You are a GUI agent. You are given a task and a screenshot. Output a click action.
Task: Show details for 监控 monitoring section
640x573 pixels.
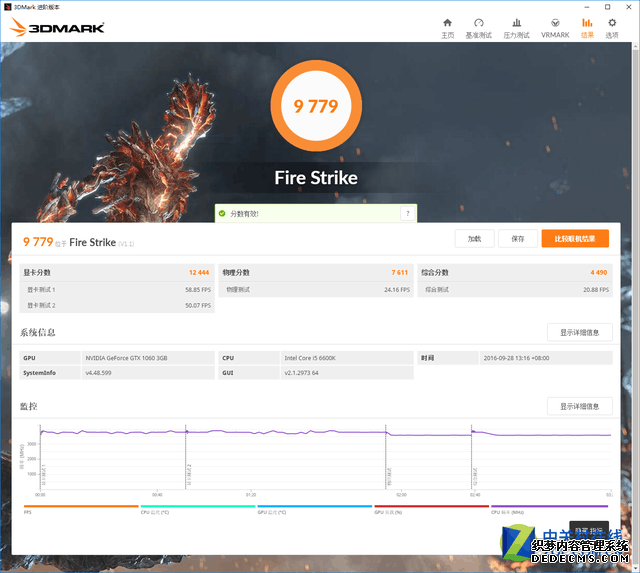[x=580, y=406]
